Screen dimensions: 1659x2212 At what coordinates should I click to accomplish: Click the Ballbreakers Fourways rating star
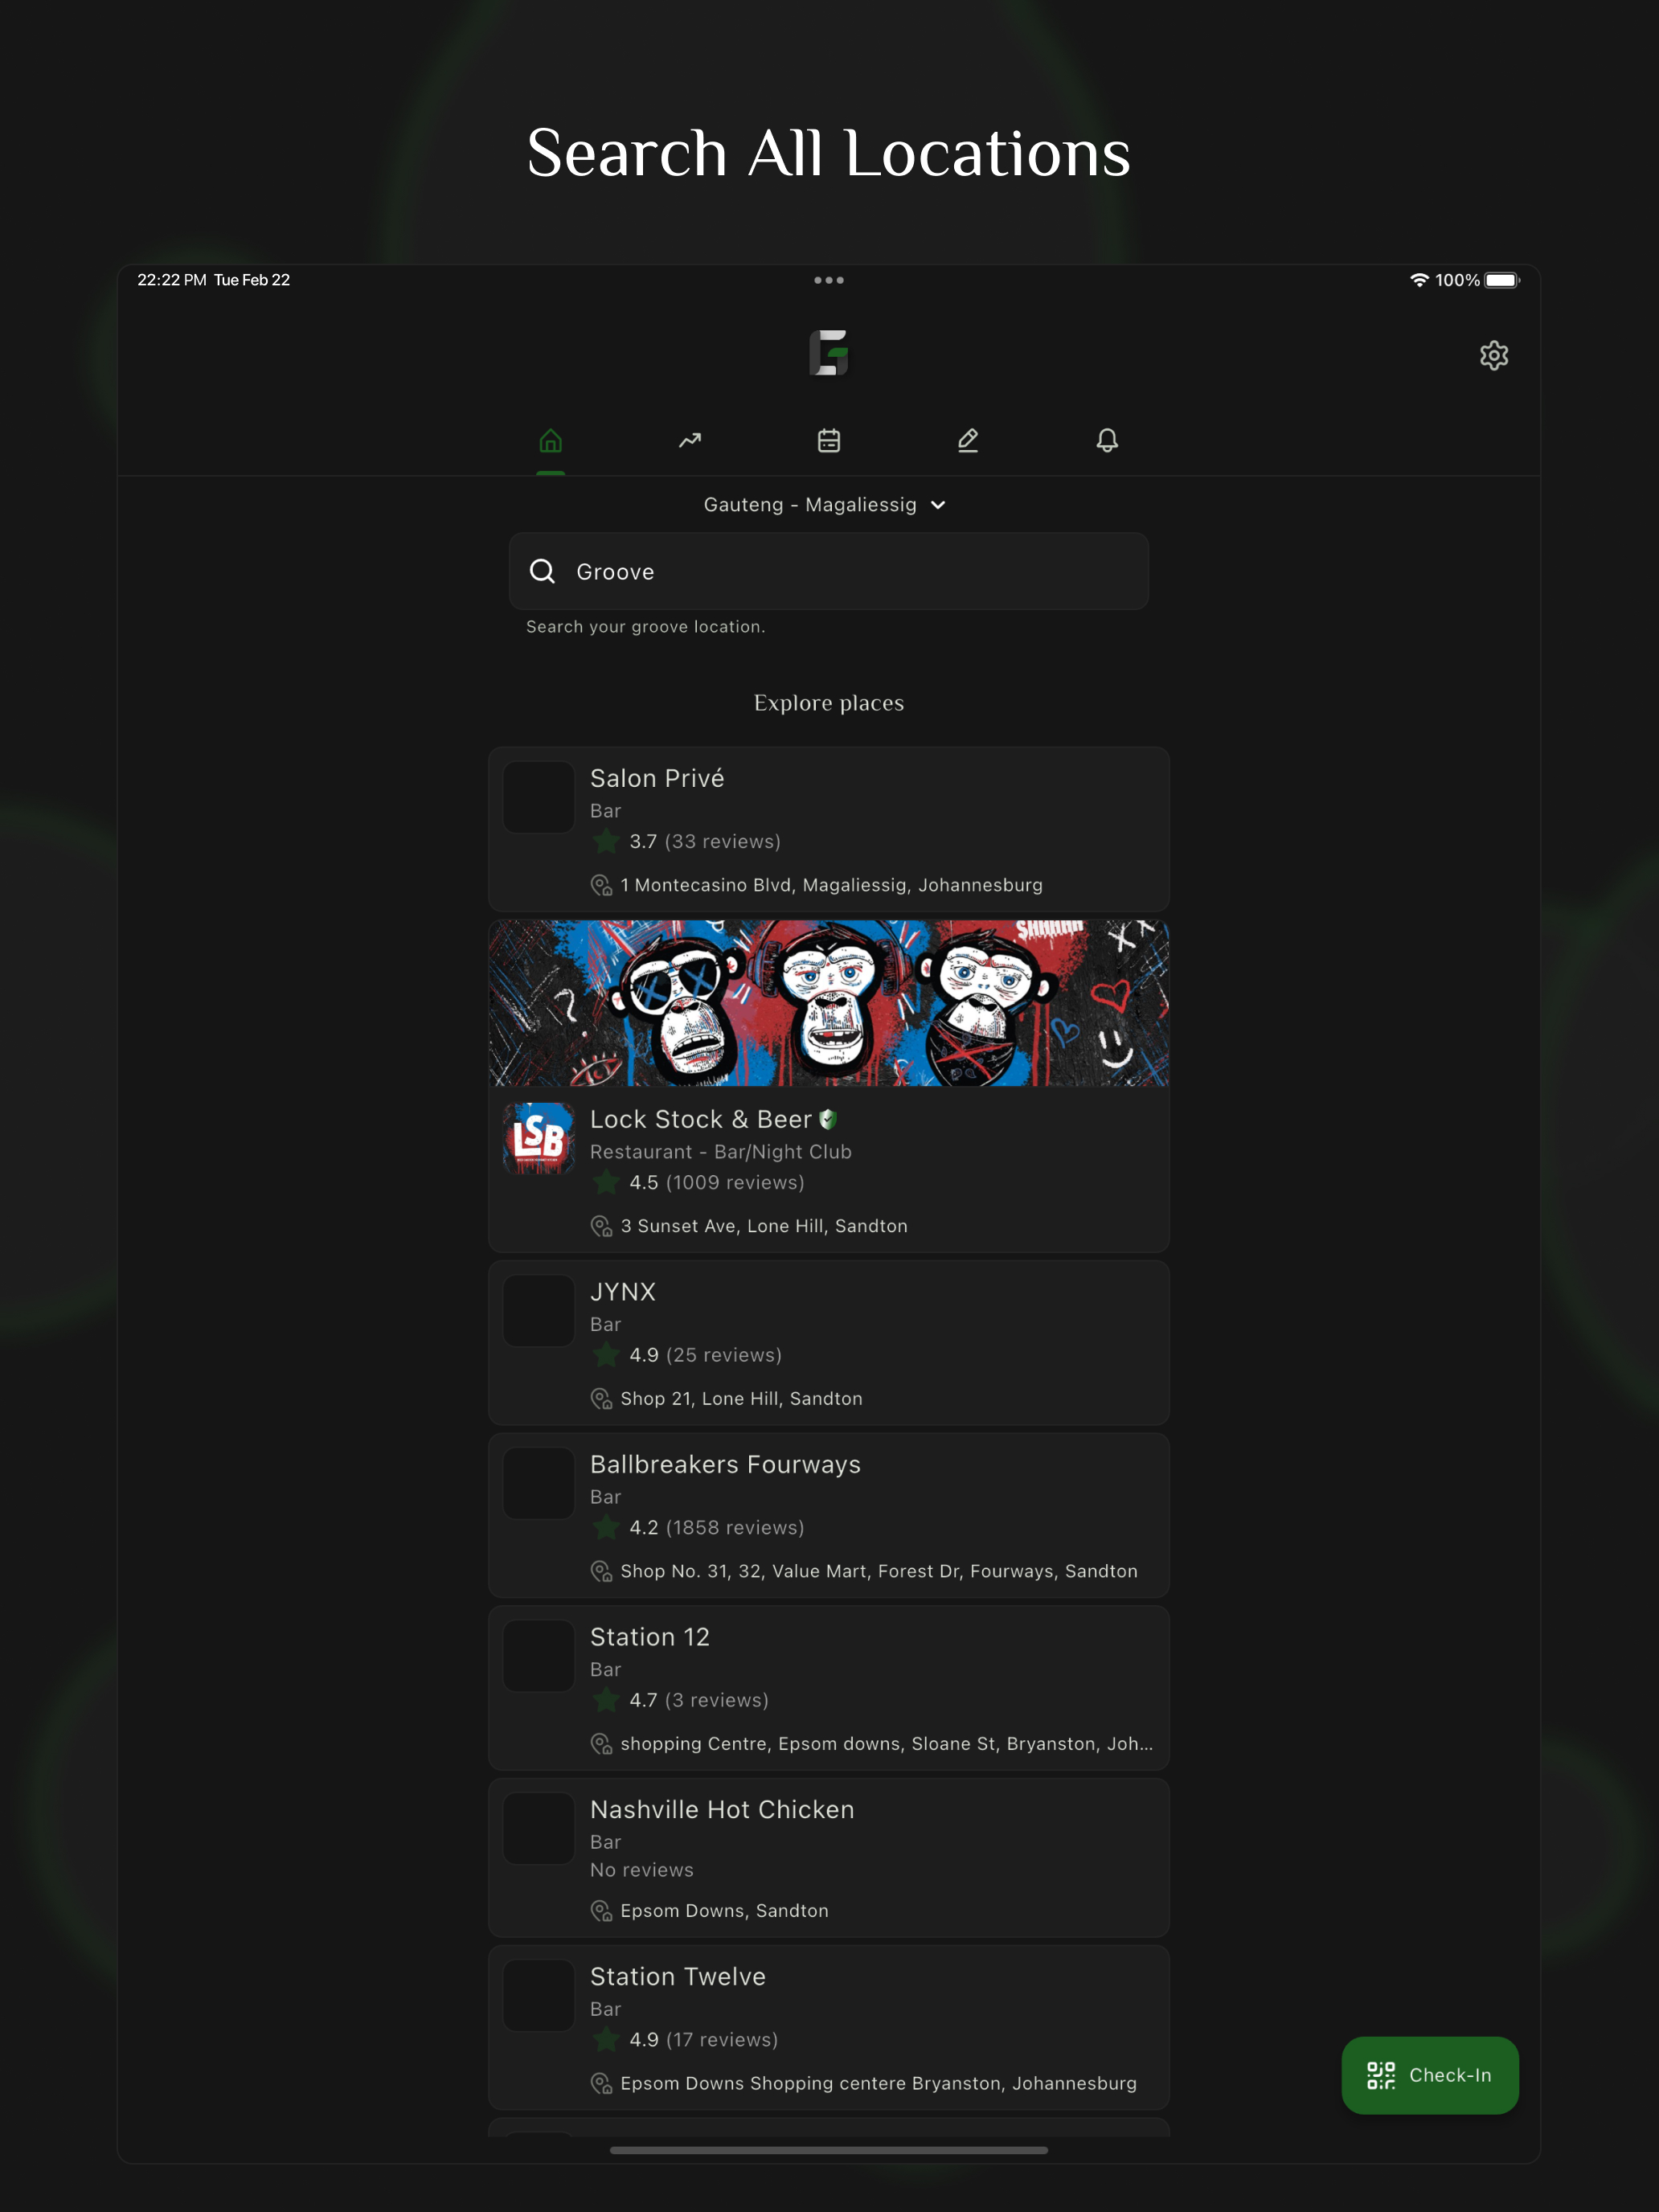(x=606, y=1527)
